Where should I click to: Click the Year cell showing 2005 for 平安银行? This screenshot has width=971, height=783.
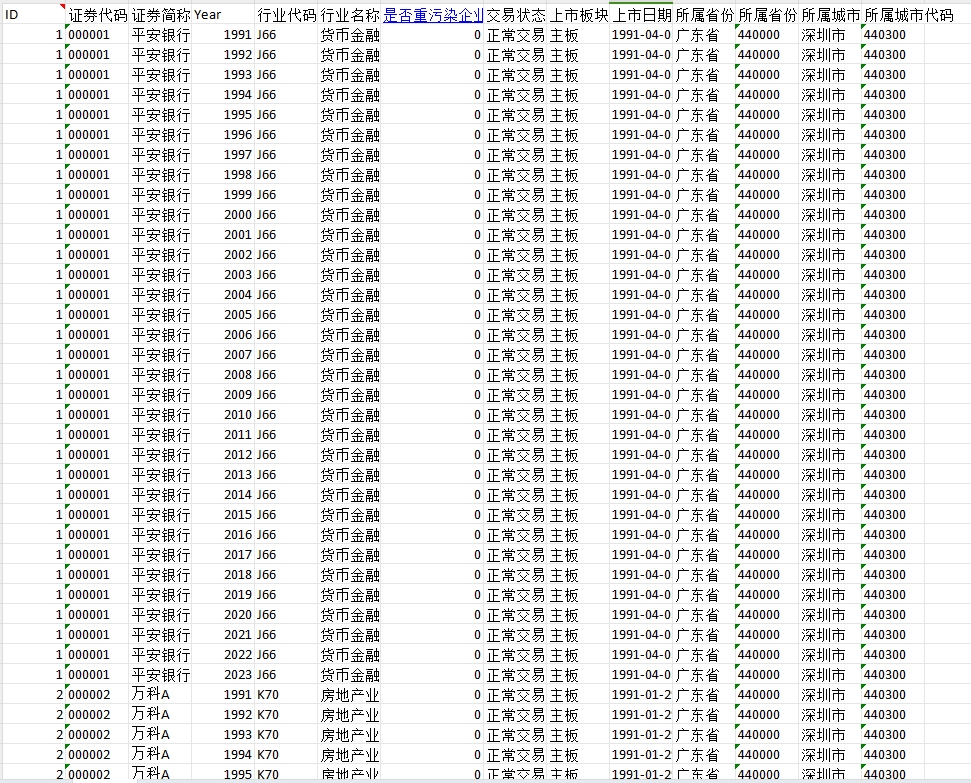[223, 315]
